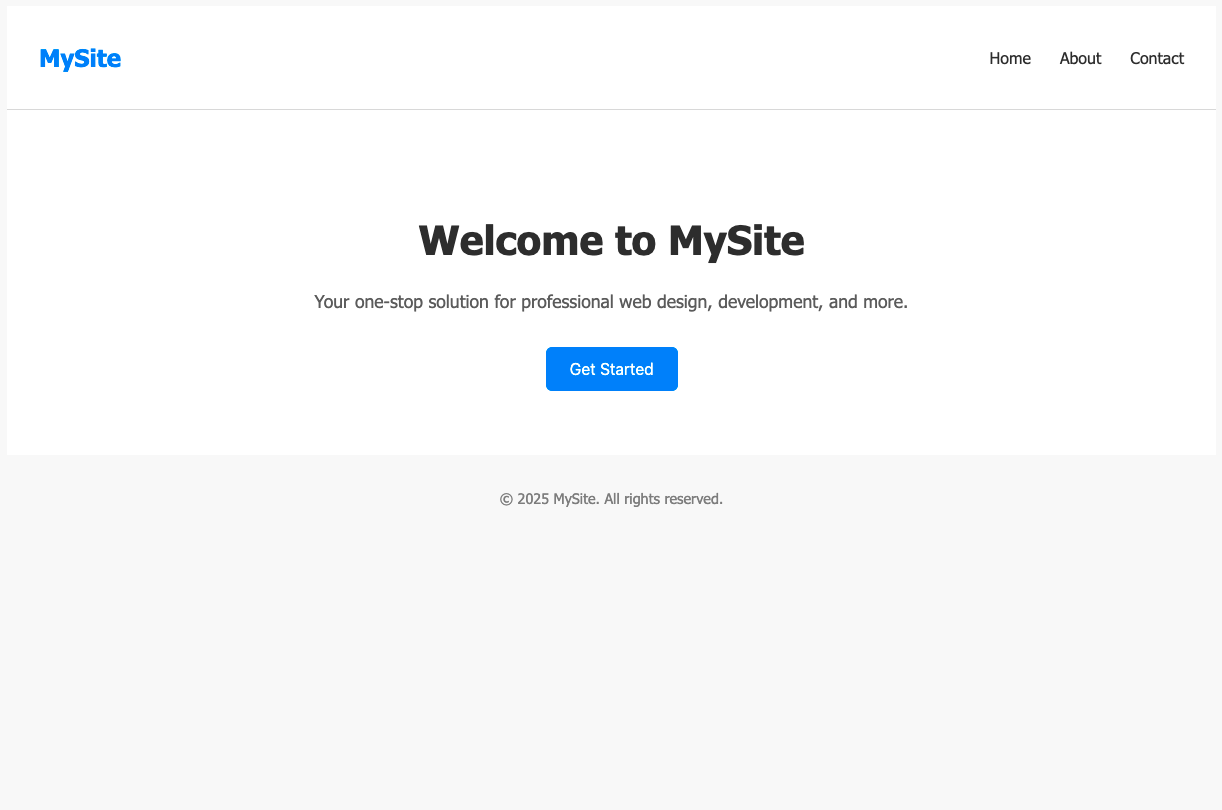Click the phrase 'web design' in the tagline

click(665, 302)
